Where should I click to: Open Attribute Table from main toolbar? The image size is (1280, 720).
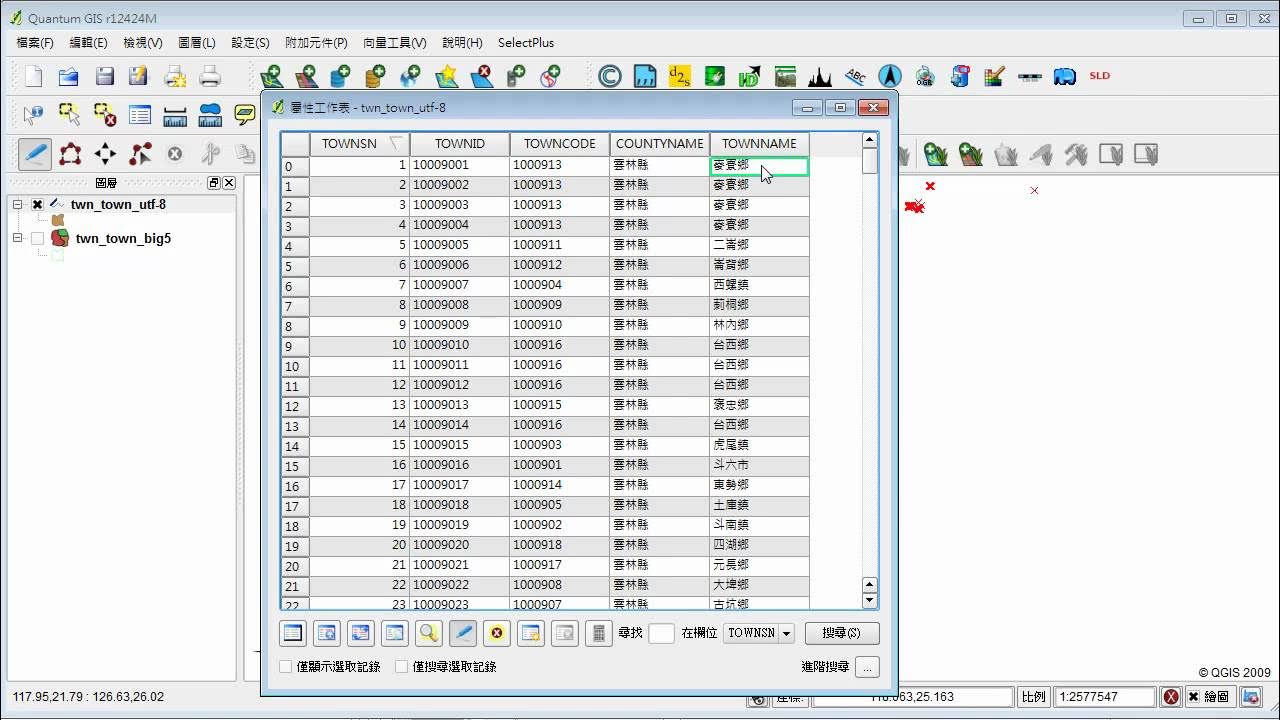click(x=139, y=115)
